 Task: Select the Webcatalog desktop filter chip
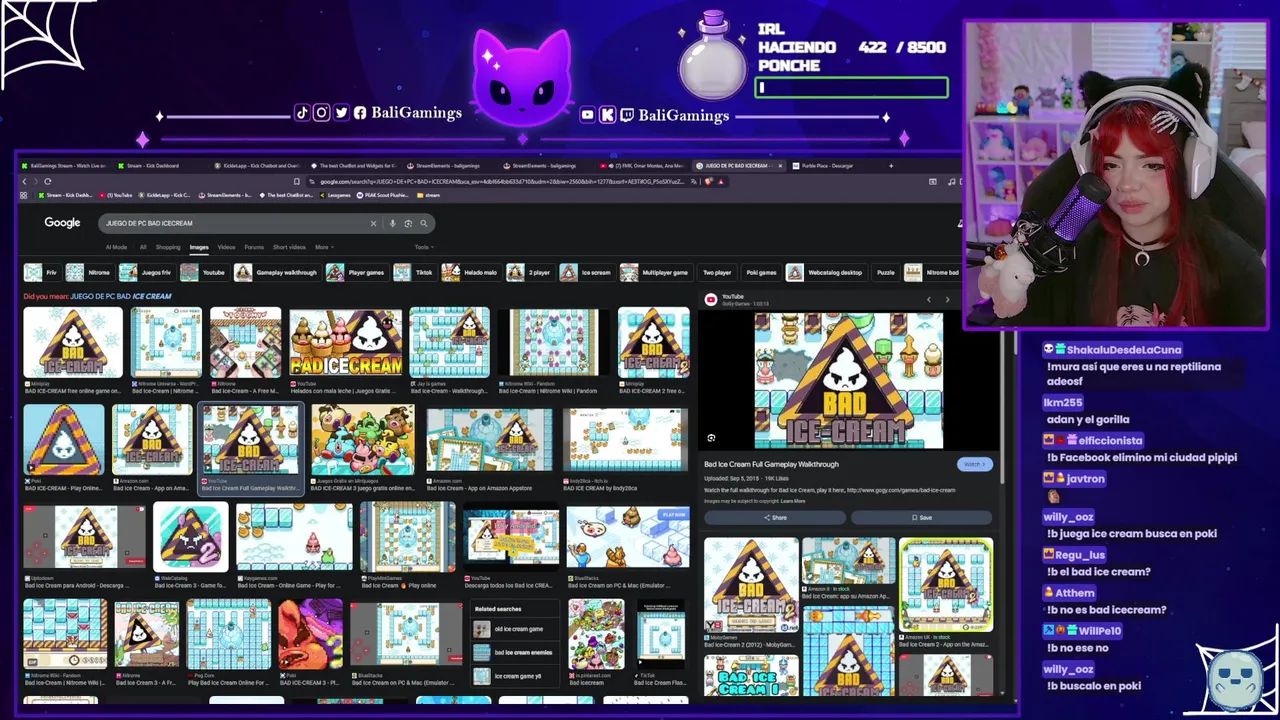[826, 272]
